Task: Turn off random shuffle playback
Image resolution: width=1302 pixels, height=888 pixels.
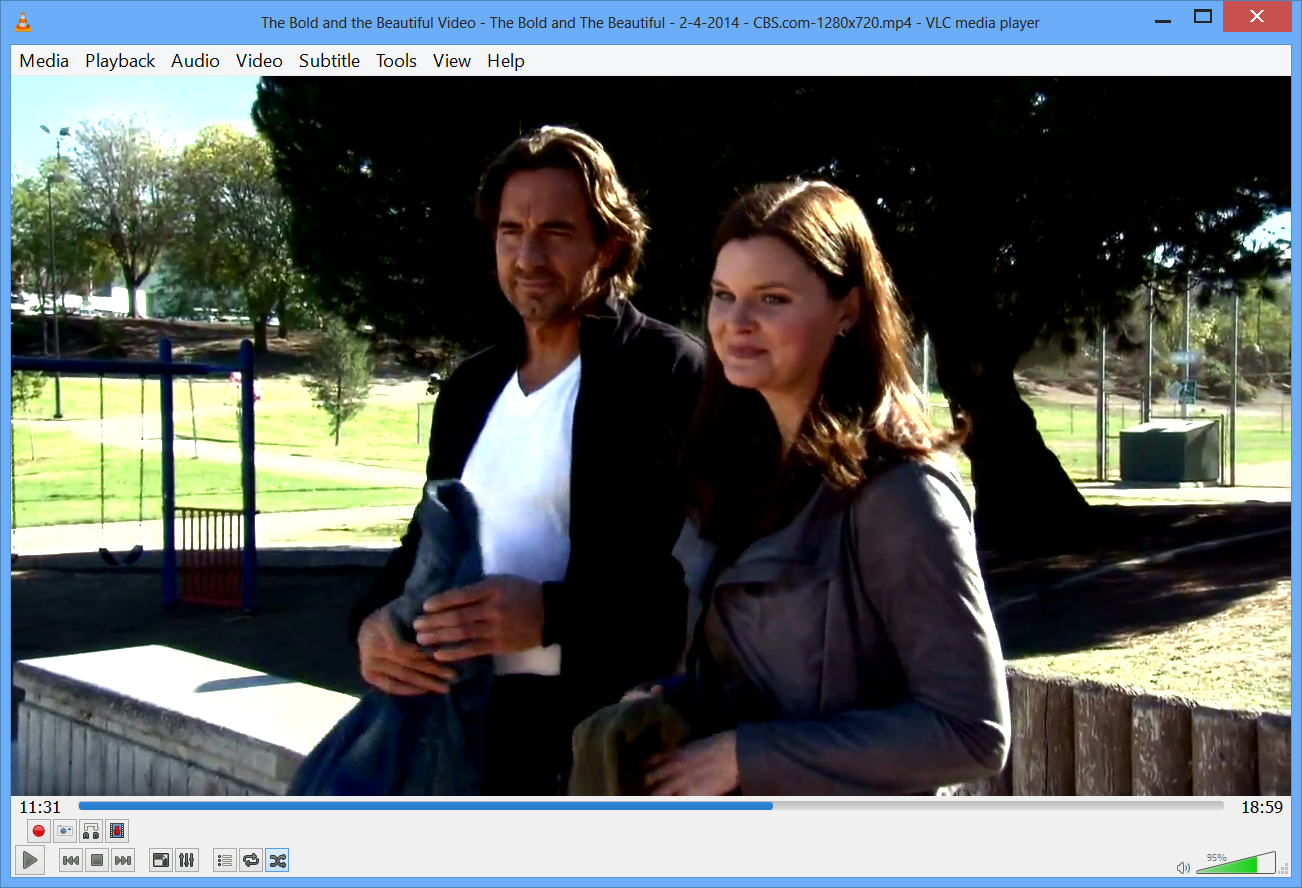Action: point(277,860)
